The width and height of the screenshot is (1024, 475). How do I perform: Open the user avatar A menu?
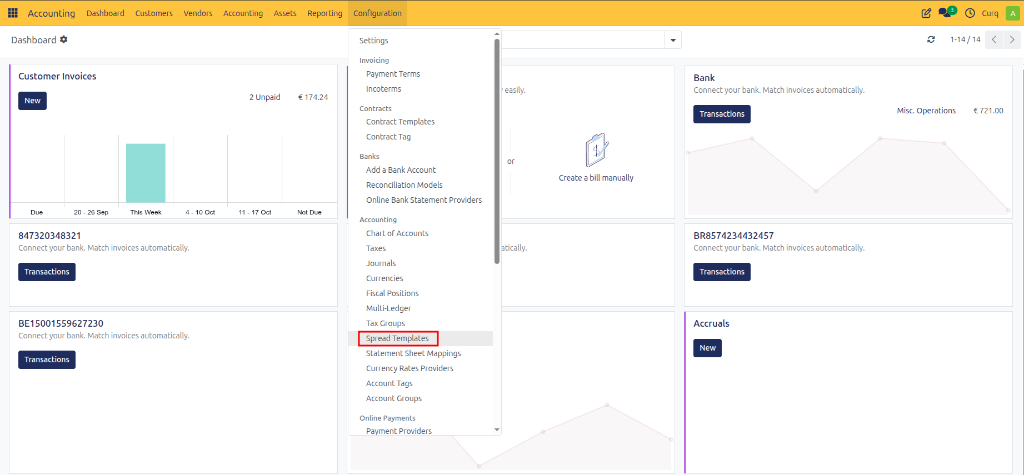coord(1013,13)
